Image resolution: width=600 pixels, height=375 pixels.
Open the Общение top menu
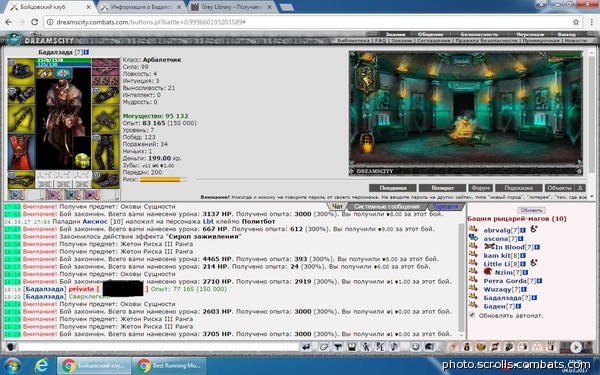tap(430, 34)
